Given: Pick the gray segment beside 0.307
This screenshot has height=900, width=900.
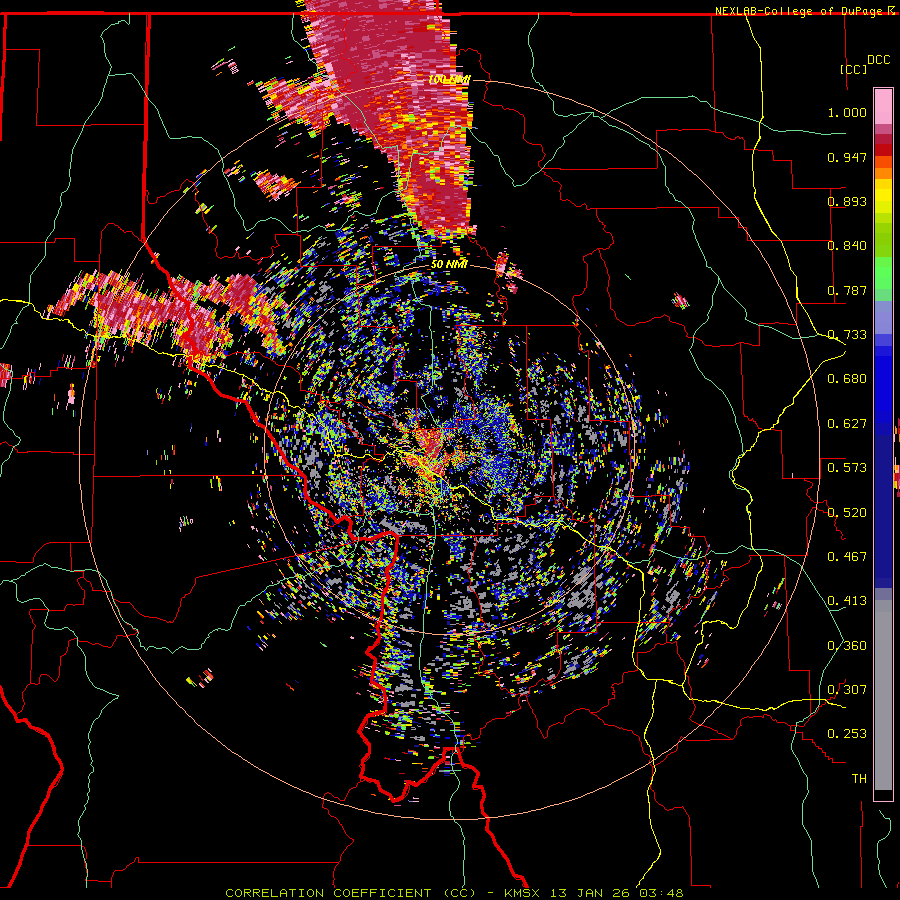Looking at the screenshot, I should [883, 695].
